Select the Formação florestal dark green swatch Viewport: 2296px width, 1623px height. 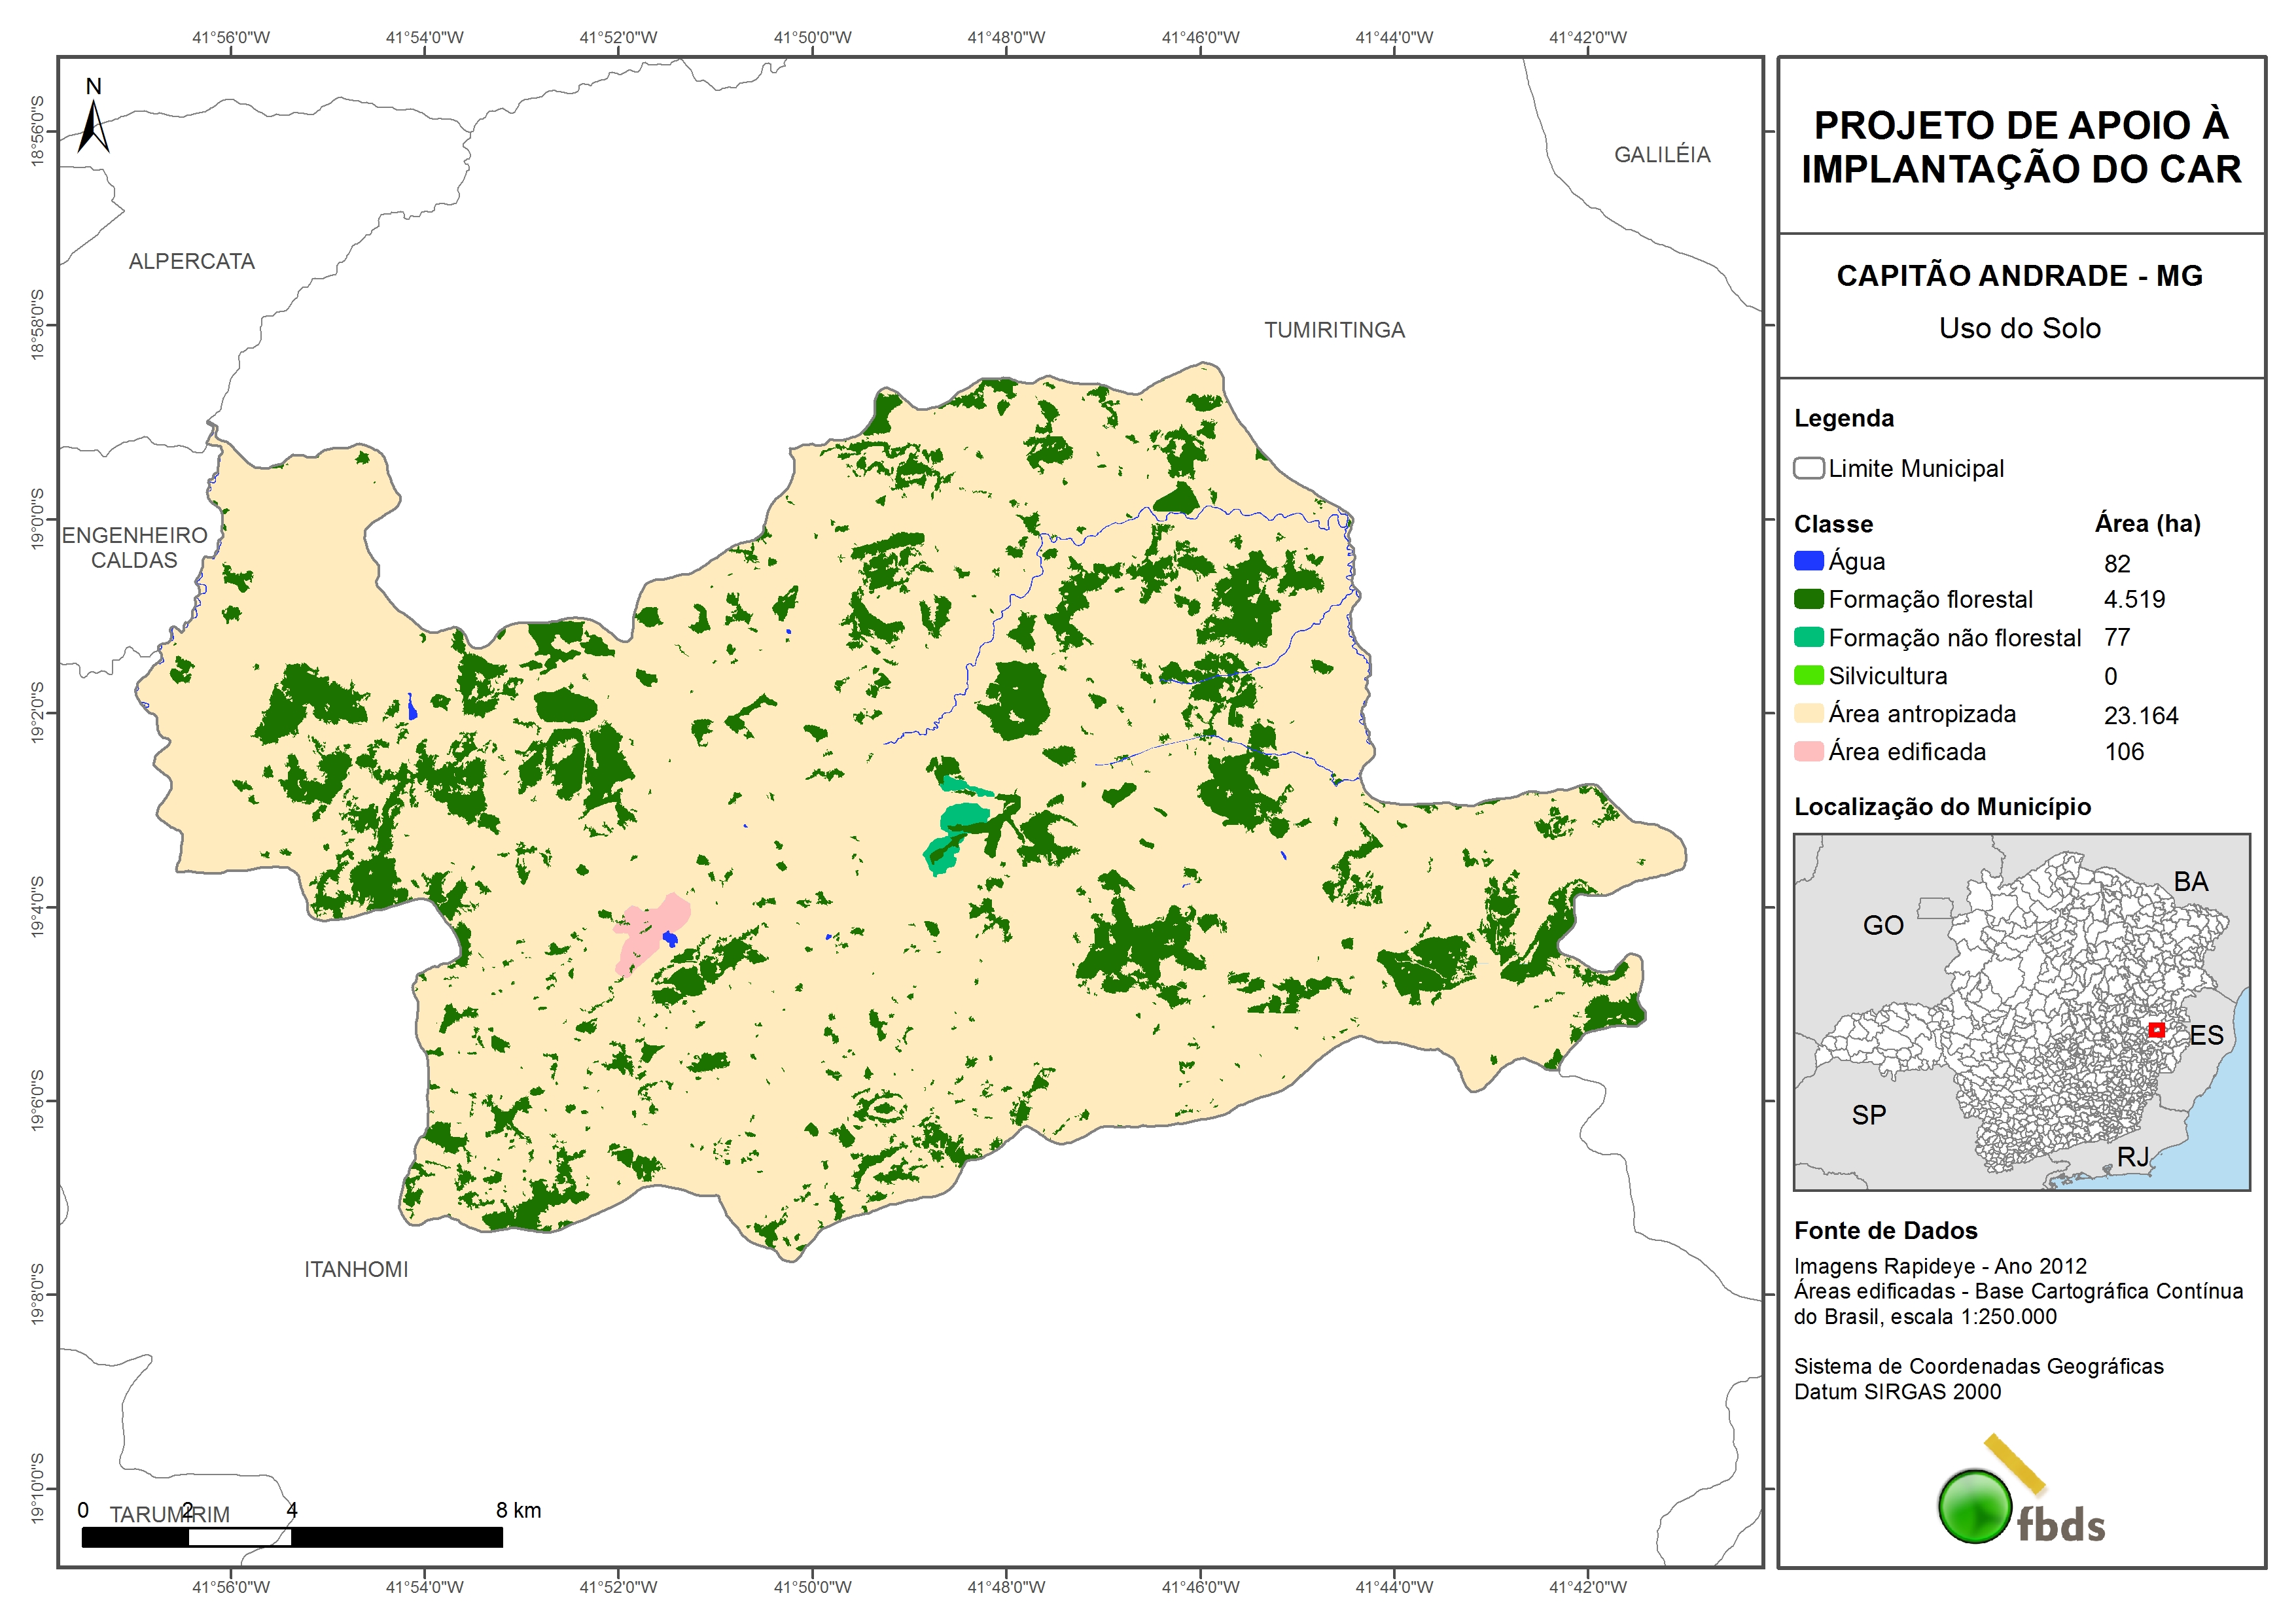[x=1808, y=599]
